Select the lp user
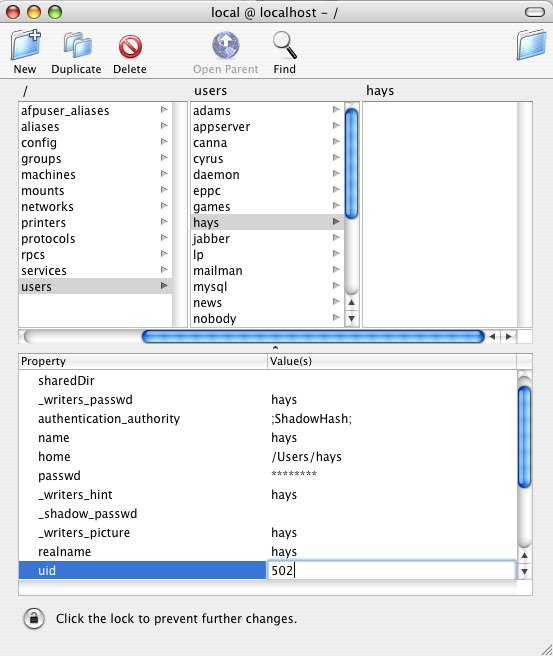553x656 pixels. pos(267,254)
